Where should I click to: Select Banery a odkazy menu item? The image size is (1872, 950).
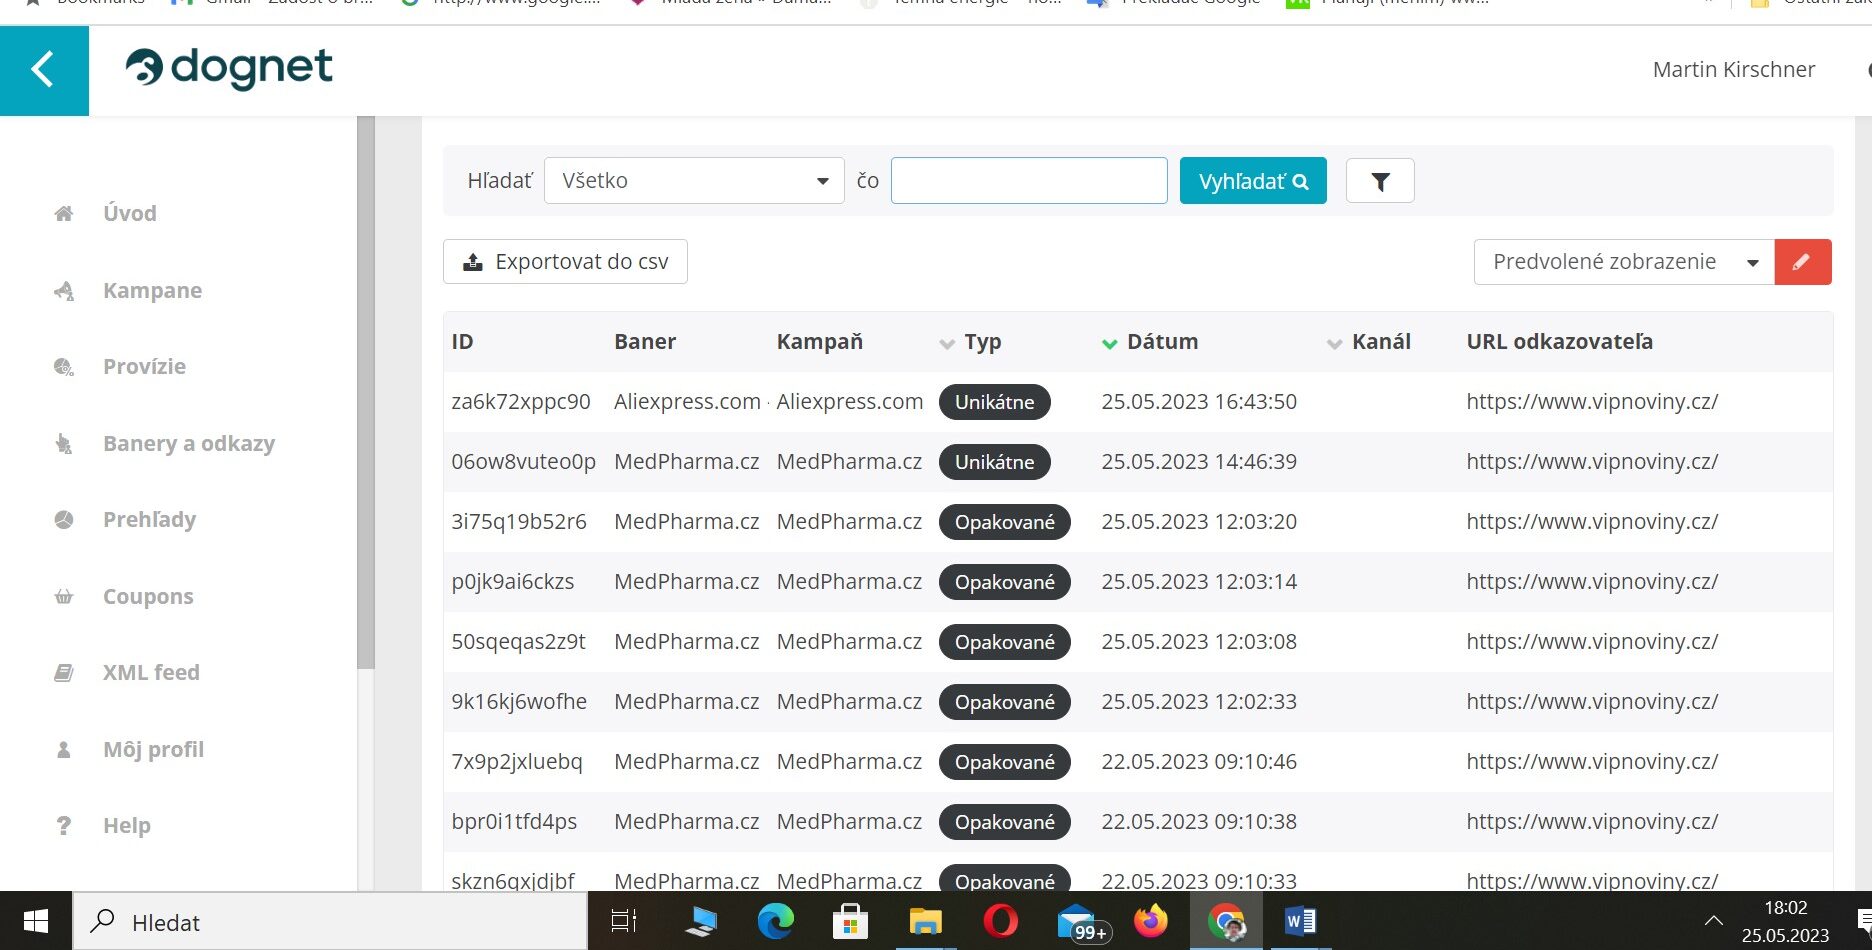coord(189,443)
